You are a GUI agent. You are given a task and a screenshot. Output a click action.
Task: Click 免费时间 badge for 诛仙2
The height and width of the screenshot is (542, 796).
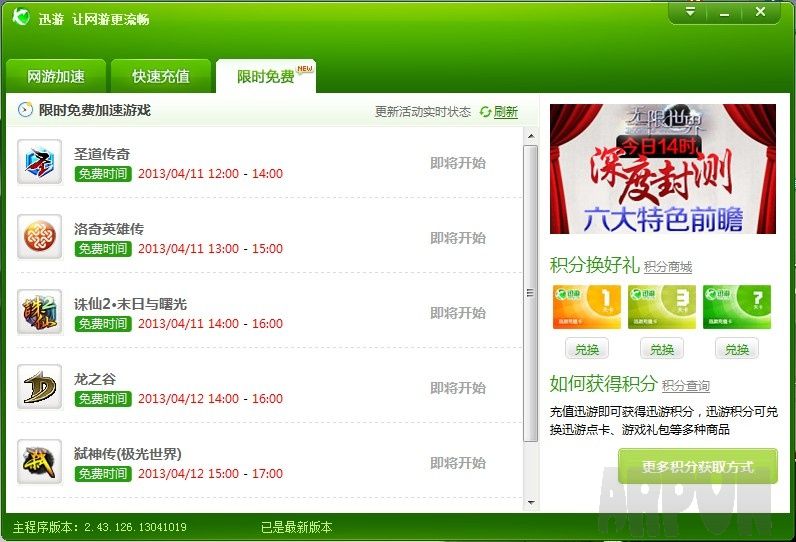(103, 324)
